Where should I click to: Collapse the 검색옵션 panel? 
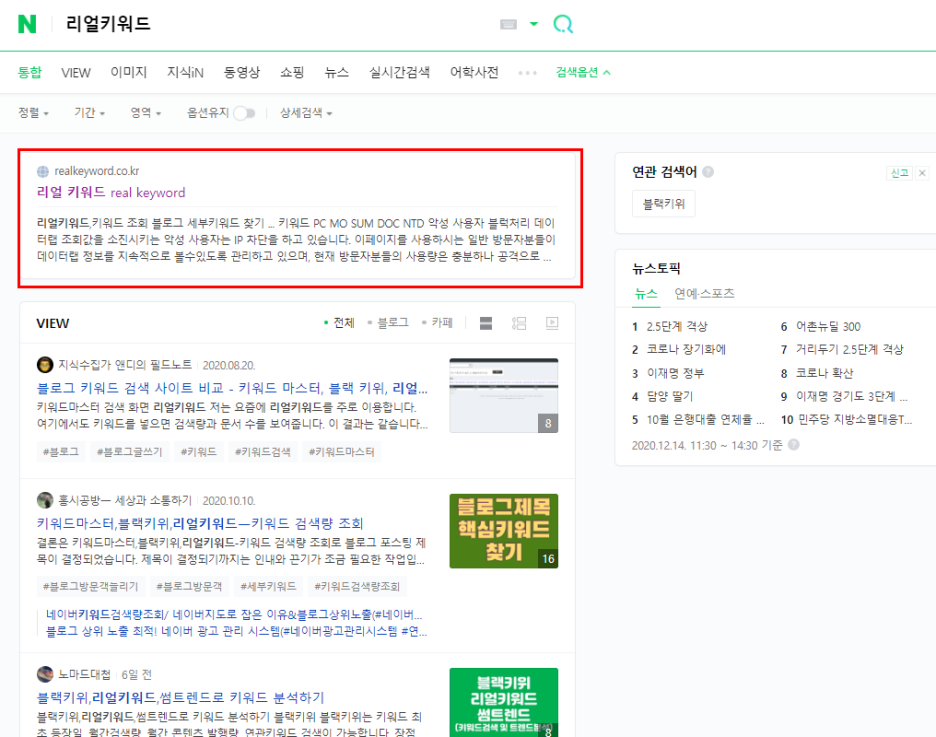pyautogui.click(x=583, y=72)
